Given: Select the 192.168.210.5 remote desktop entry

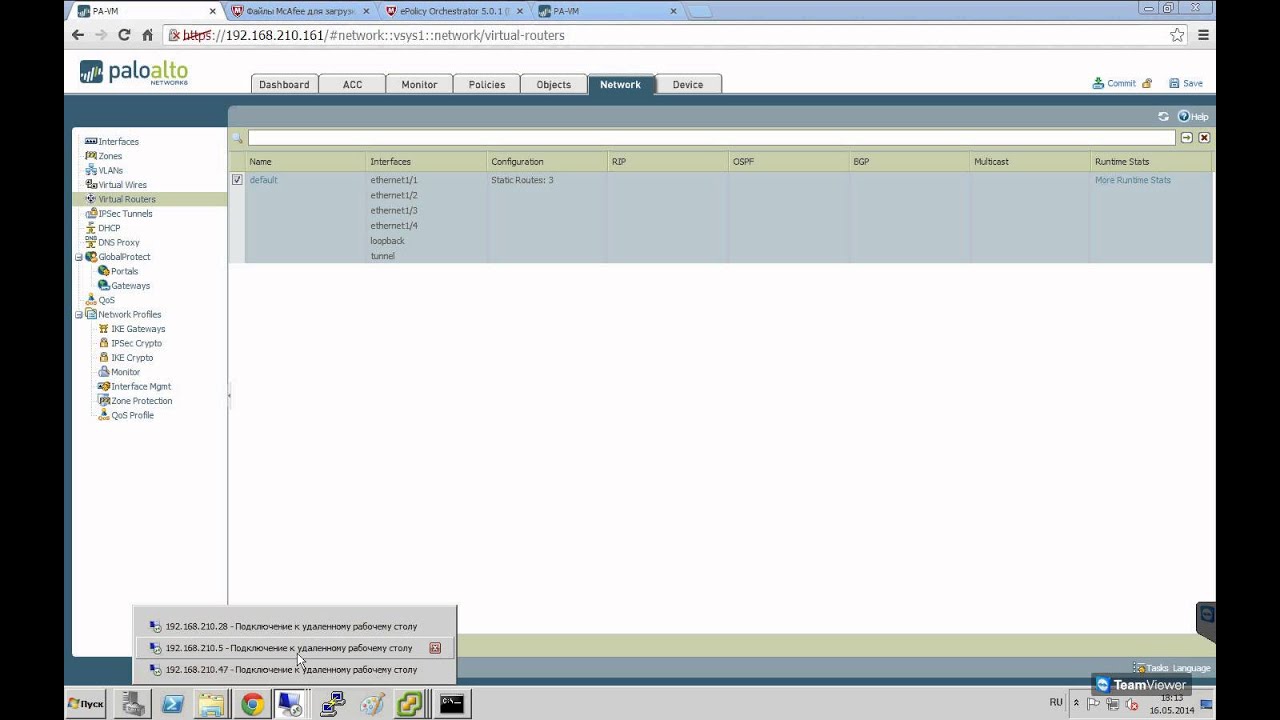Looking at the screenshot, I should [x=295, y=648].
